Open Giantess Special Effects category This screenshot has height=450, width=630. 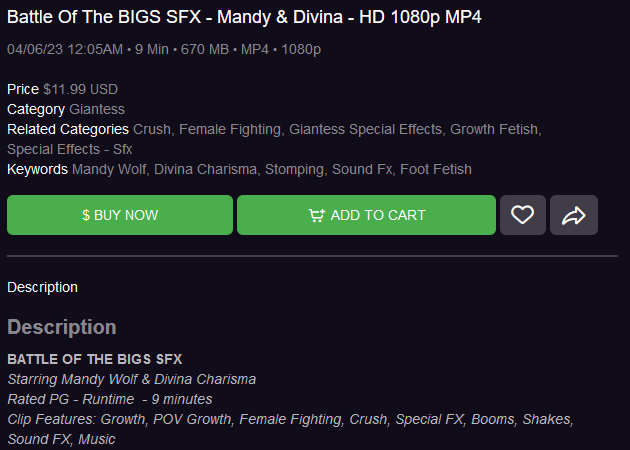366,129
